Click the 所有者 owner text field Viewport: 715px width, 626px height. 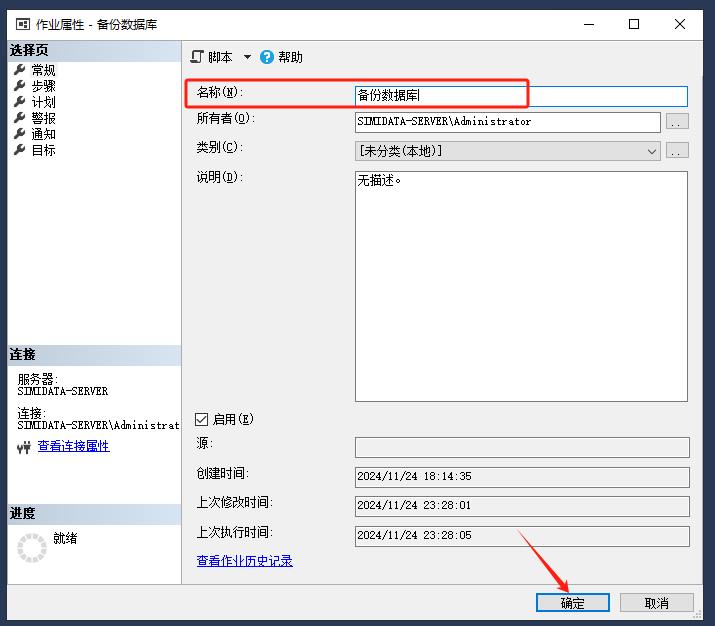tap(508, 122)
